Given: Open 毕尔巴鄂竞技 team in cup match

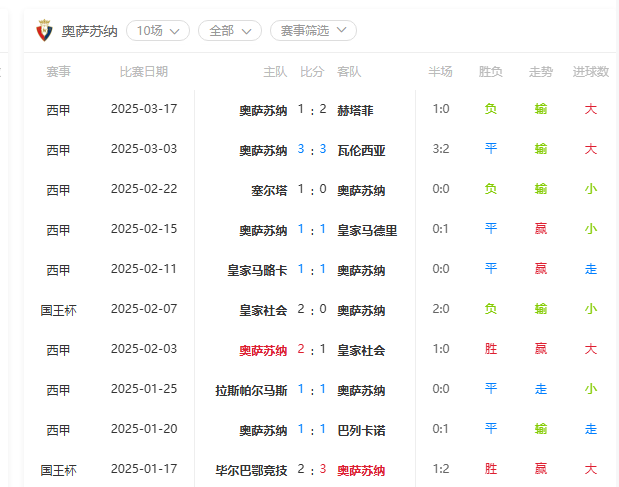Looking at the screenshot, I should (x=251, y=470).
